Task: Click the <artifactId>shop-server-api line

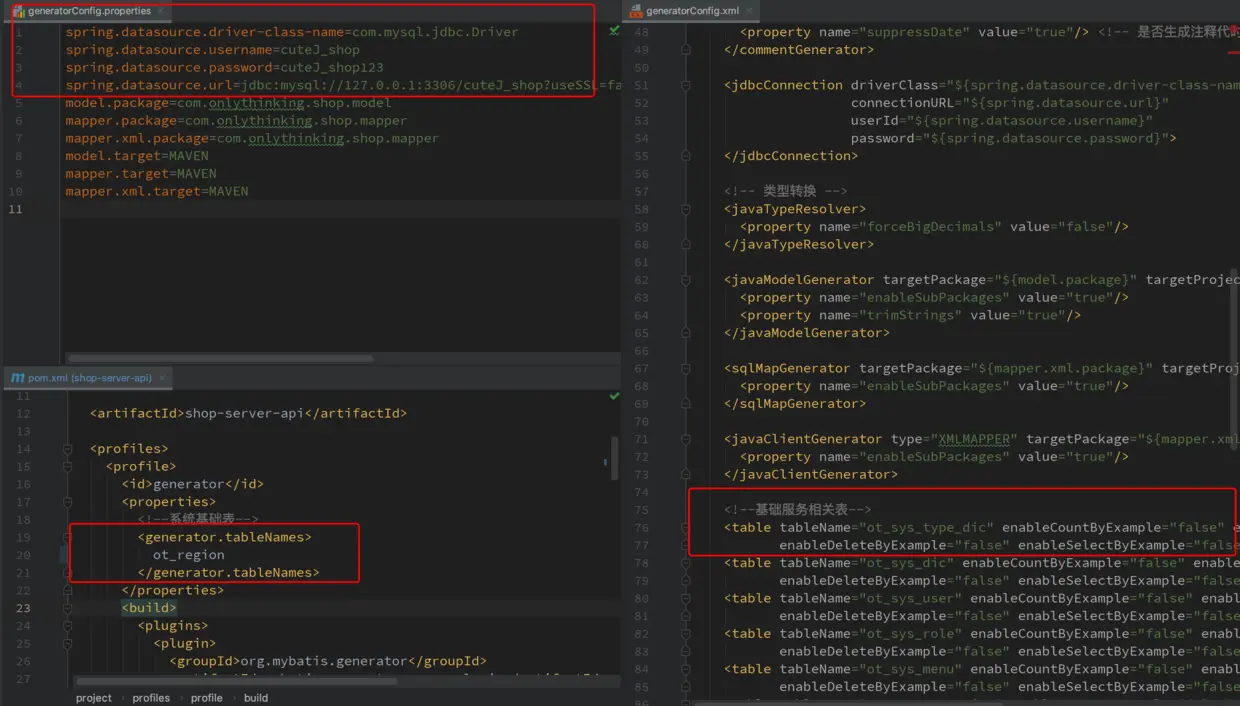Action: pos(248,413)
